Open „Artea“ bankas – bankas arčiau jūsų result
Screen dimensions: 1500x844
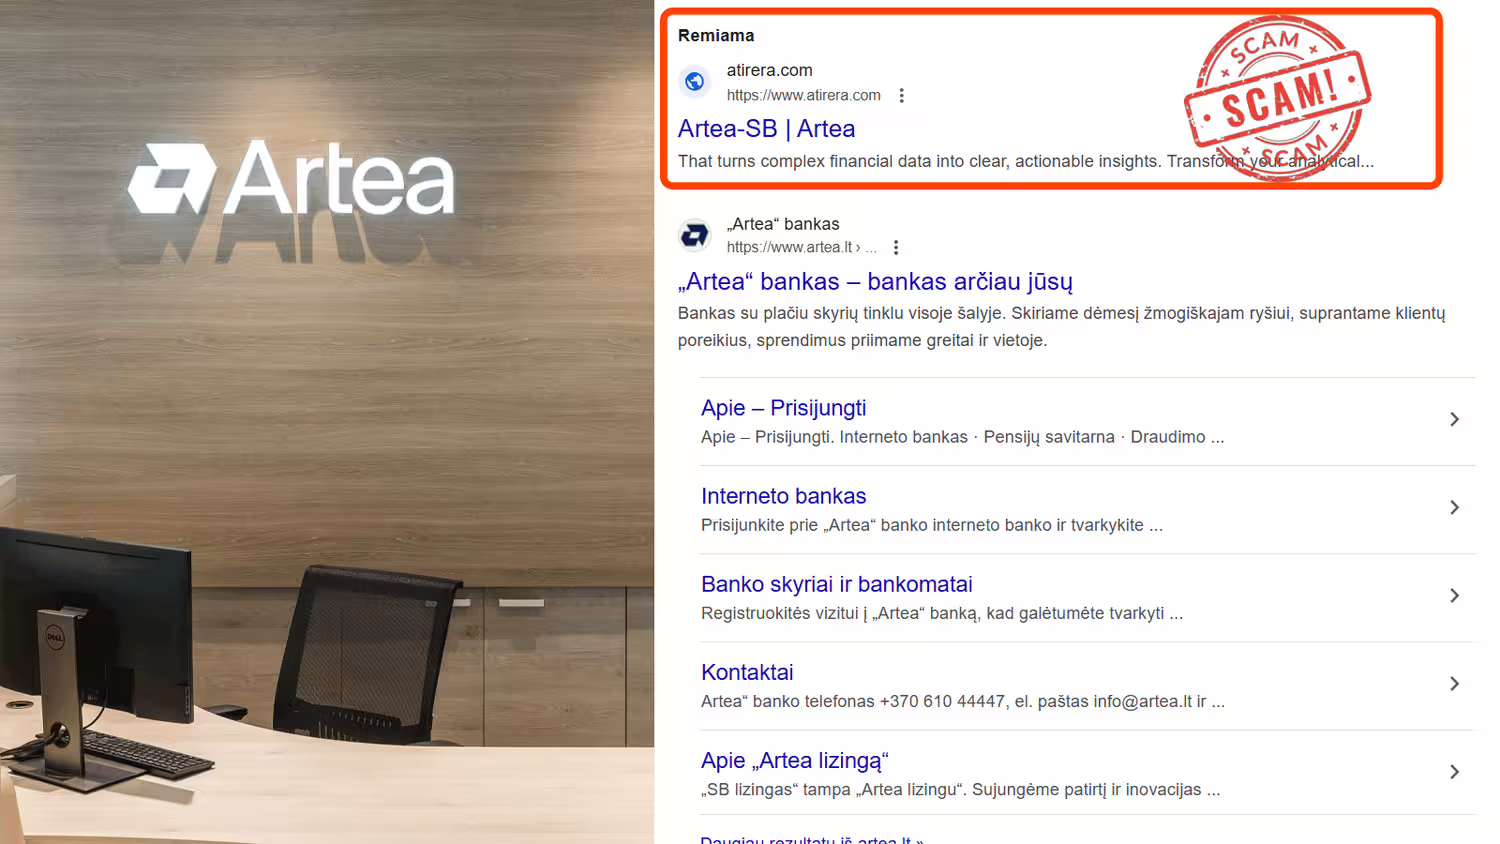click(x=875, y=282)
